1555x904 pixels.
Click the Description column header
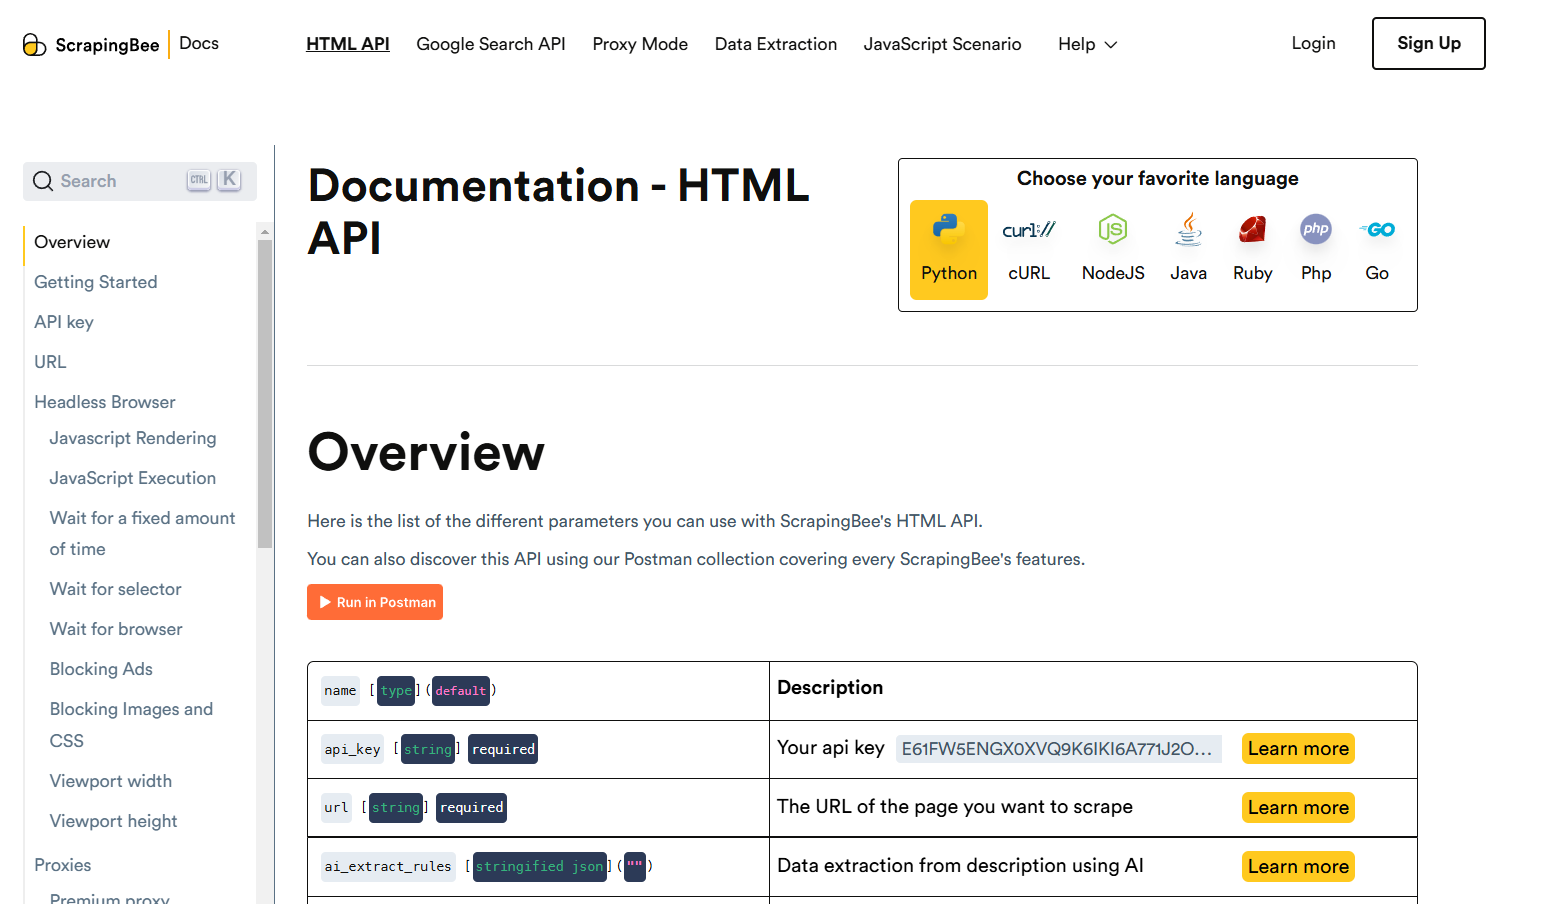[x=830, y=687]
